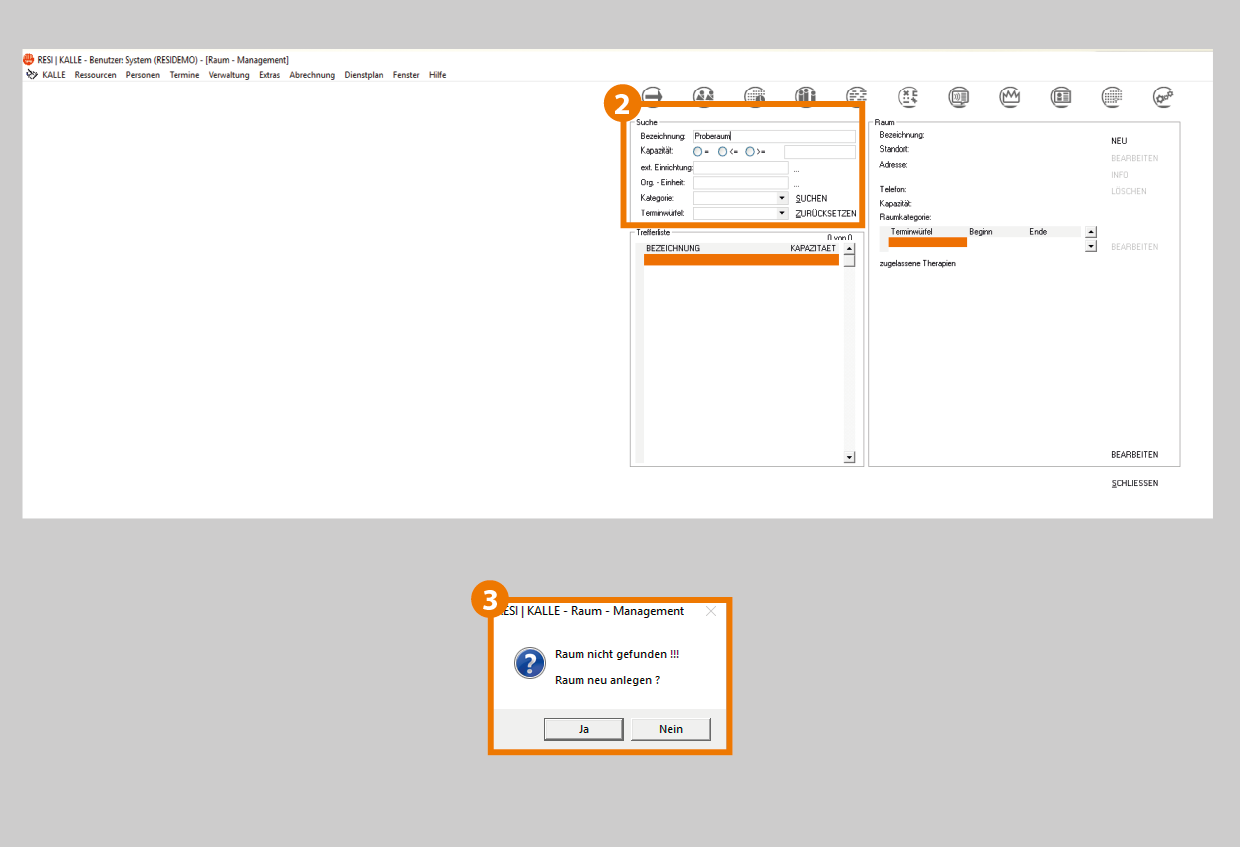
Task: Select the '=' Kapazität radio button
Action: 698,151
